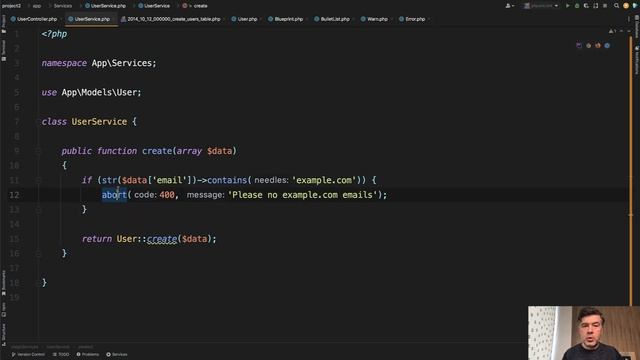
Task: Click the webcam video overlay thumbnail
Action: (x=584, y=333)
